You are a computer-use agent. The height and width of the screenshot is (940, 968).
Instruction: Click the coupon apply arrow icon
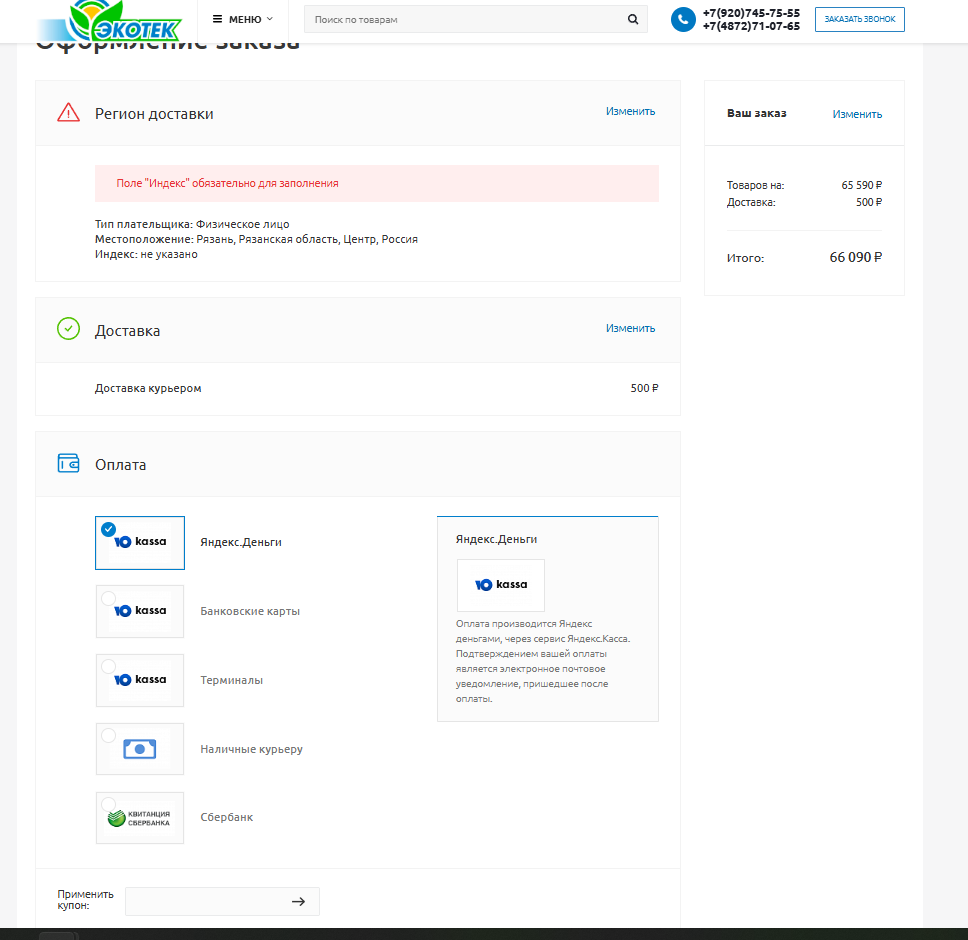pos(298,901)
